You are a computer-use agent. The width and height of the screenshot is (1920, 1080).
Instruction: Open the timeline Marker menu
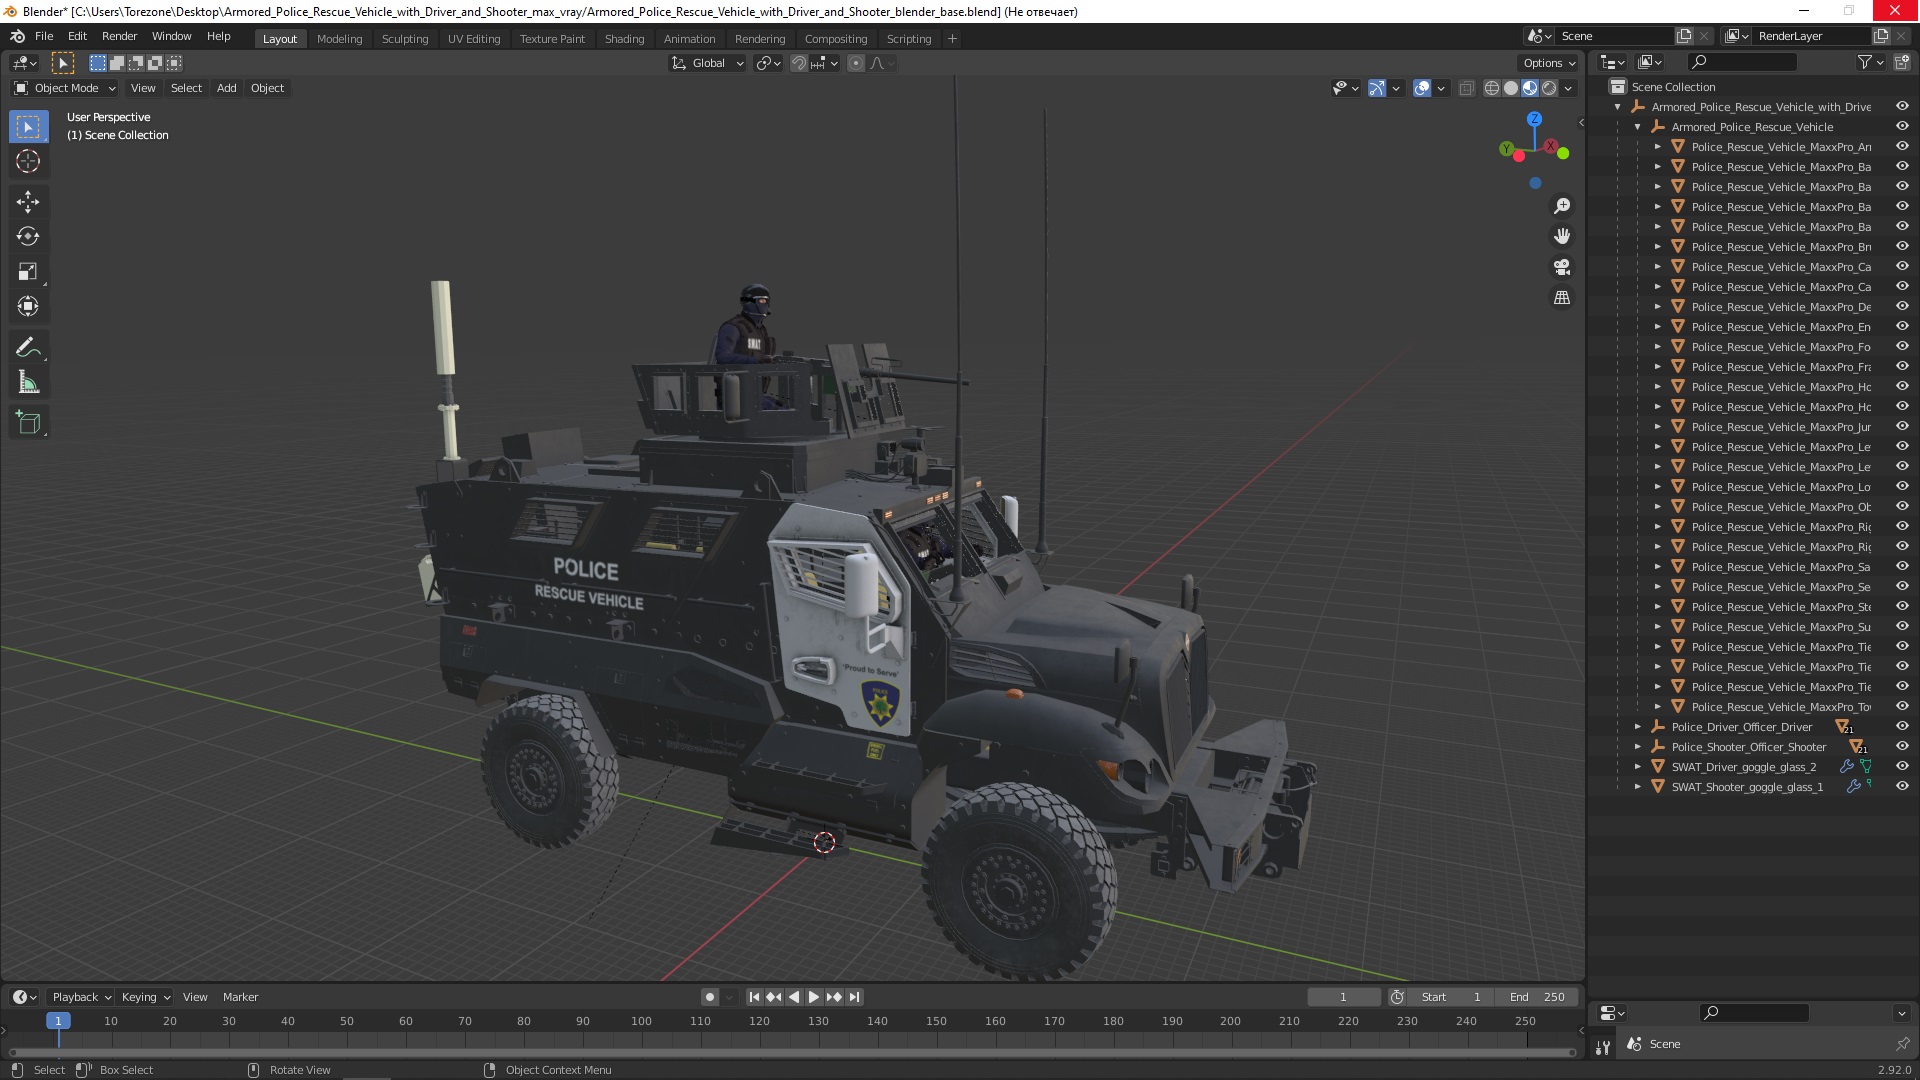[x=240, y=997]
